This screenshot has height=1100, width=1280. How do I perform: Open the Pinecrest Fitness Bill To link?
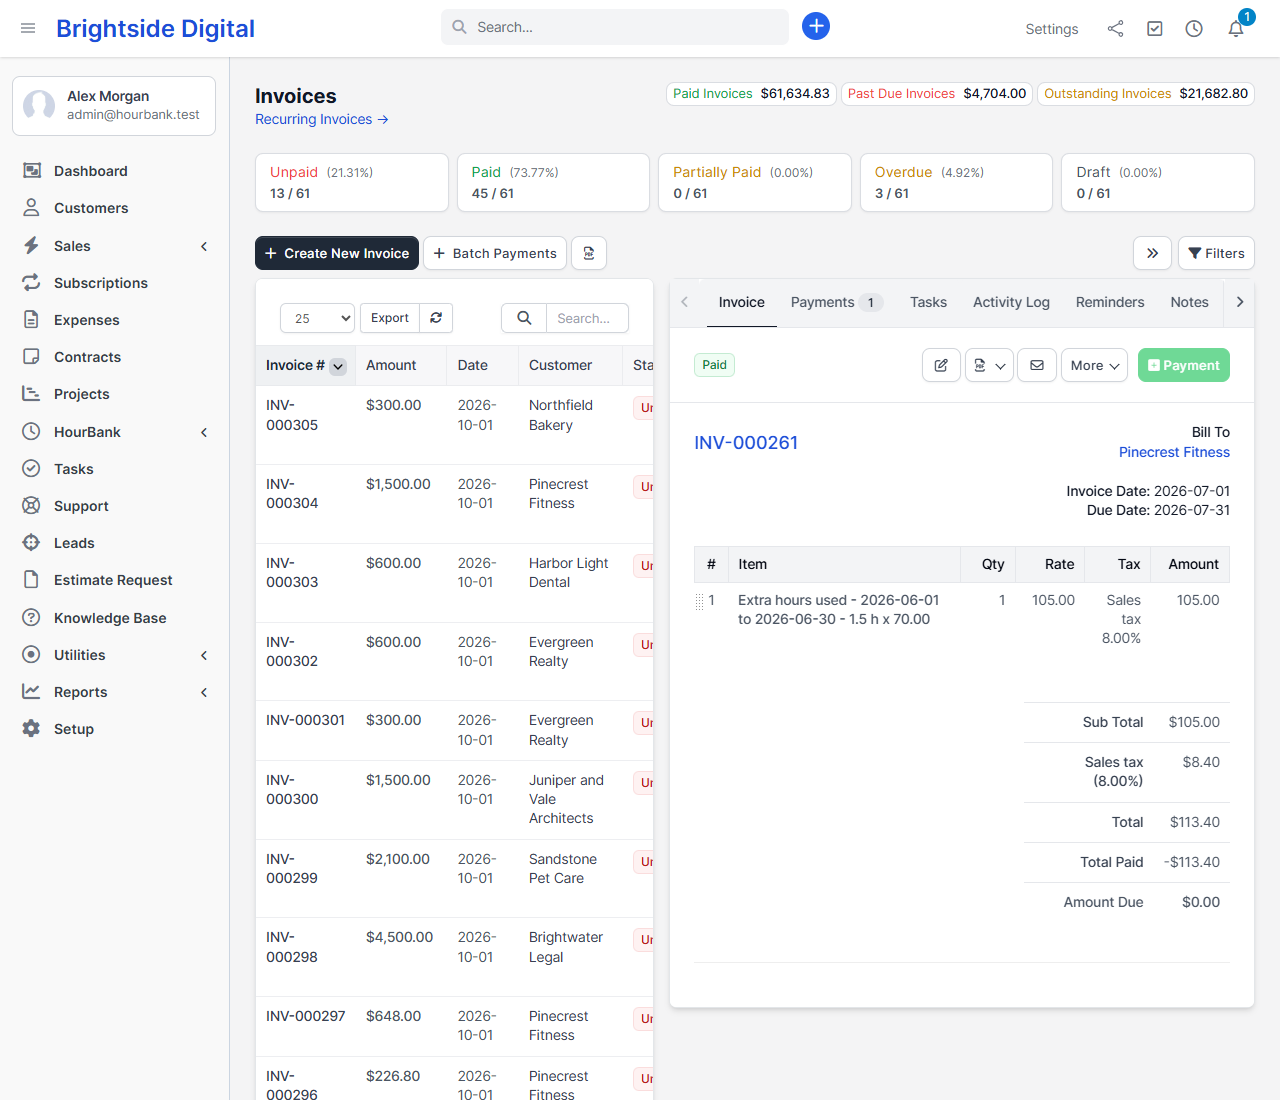(x=1174, y=452)
